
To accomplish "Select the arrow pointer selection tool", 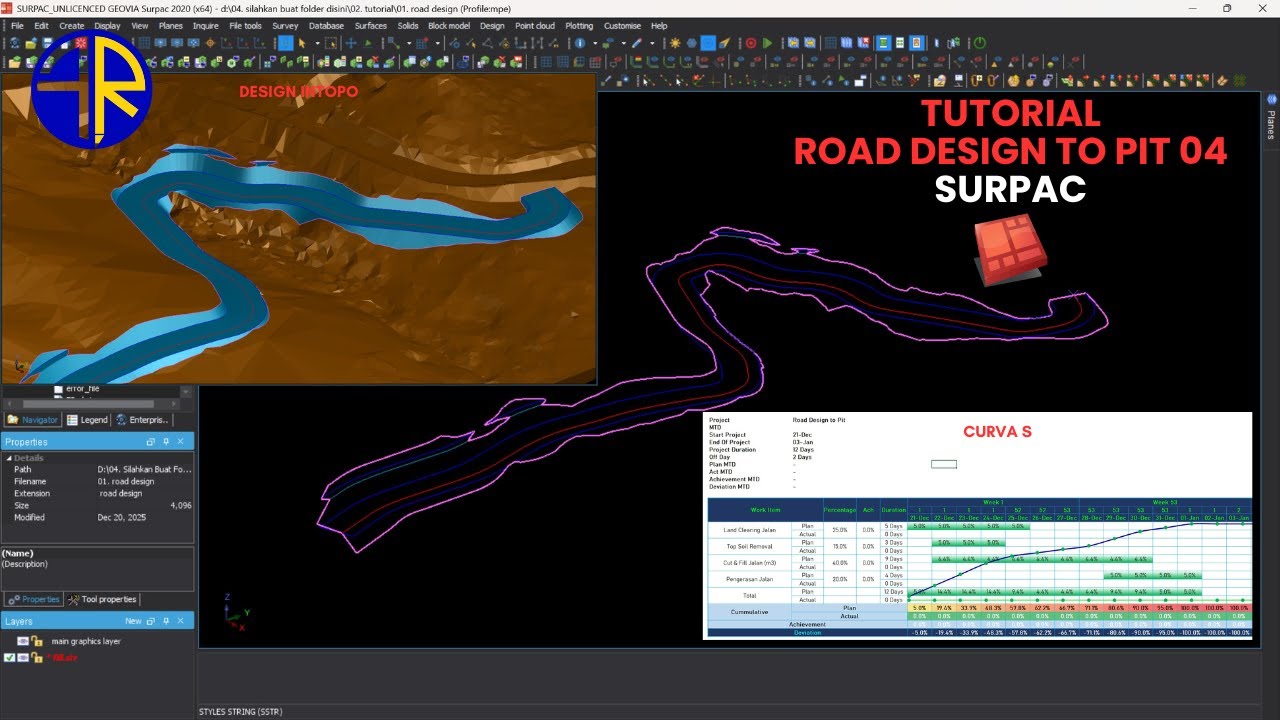I will tap(302, 43).
